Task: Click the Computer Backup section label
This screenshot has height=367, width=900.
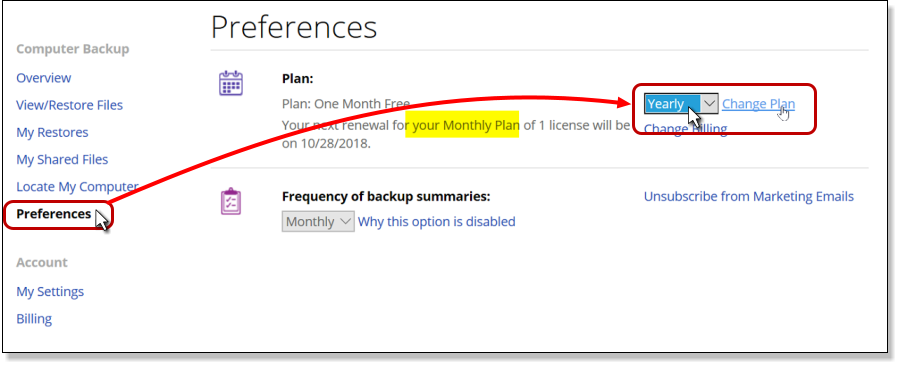Action: (72, 49)
